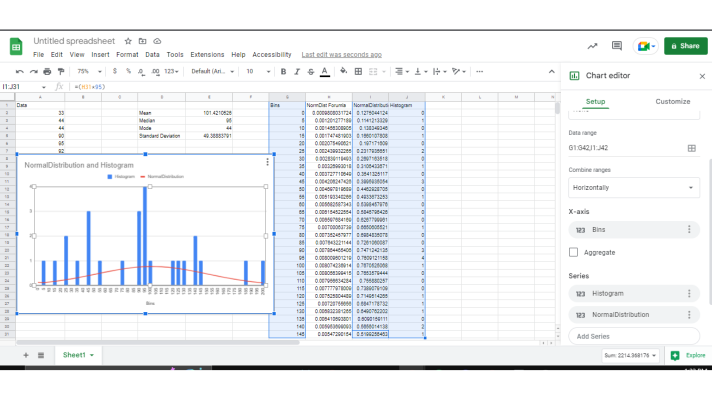Open the number format 123 dropdown

pos(171,71)
